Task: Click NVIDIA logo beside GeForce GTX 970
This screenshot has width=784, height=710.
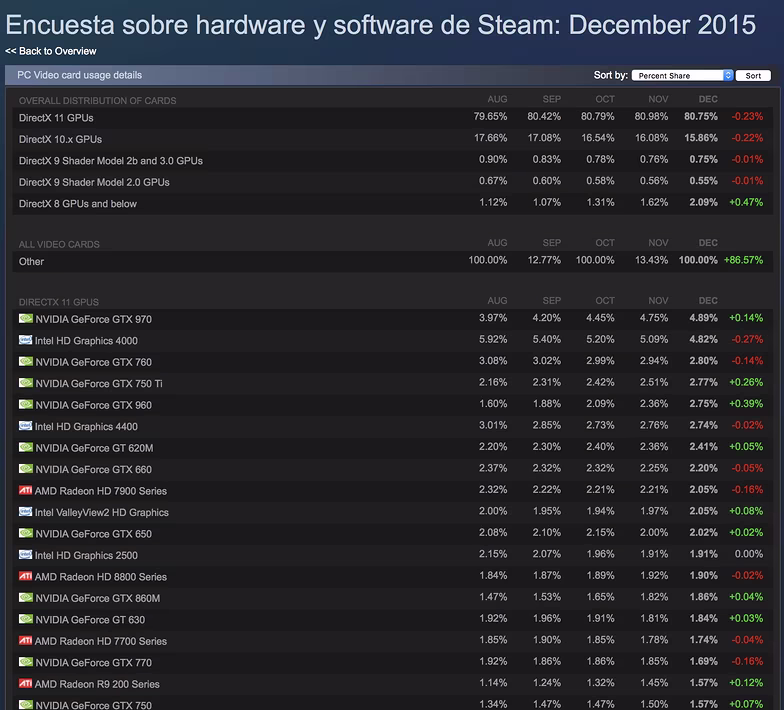Action: (x=26, y=318)
